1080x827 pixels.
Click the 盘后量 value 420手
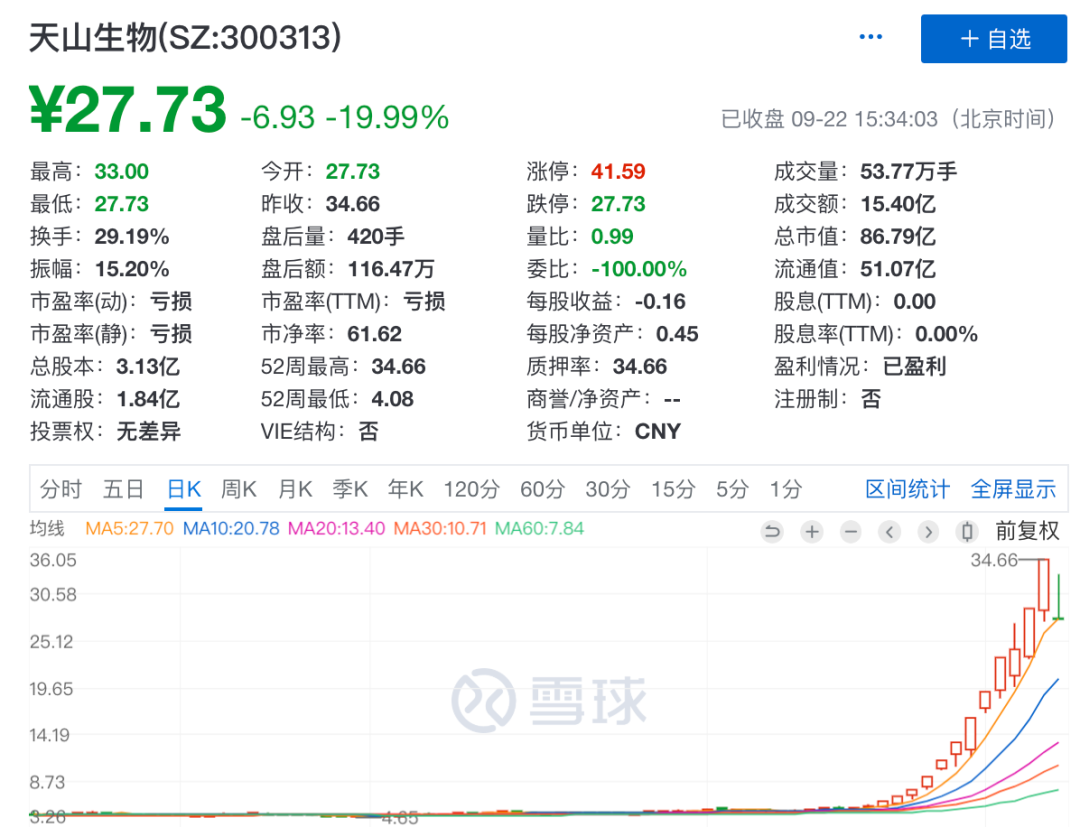coord(376,236)
